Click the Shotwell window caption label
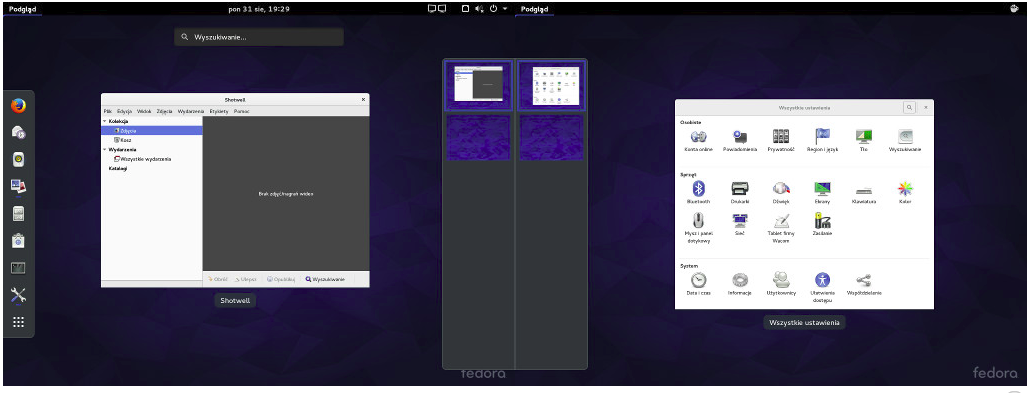Image resolution: width=1032 pixels, height=393 pixels. 235,300
